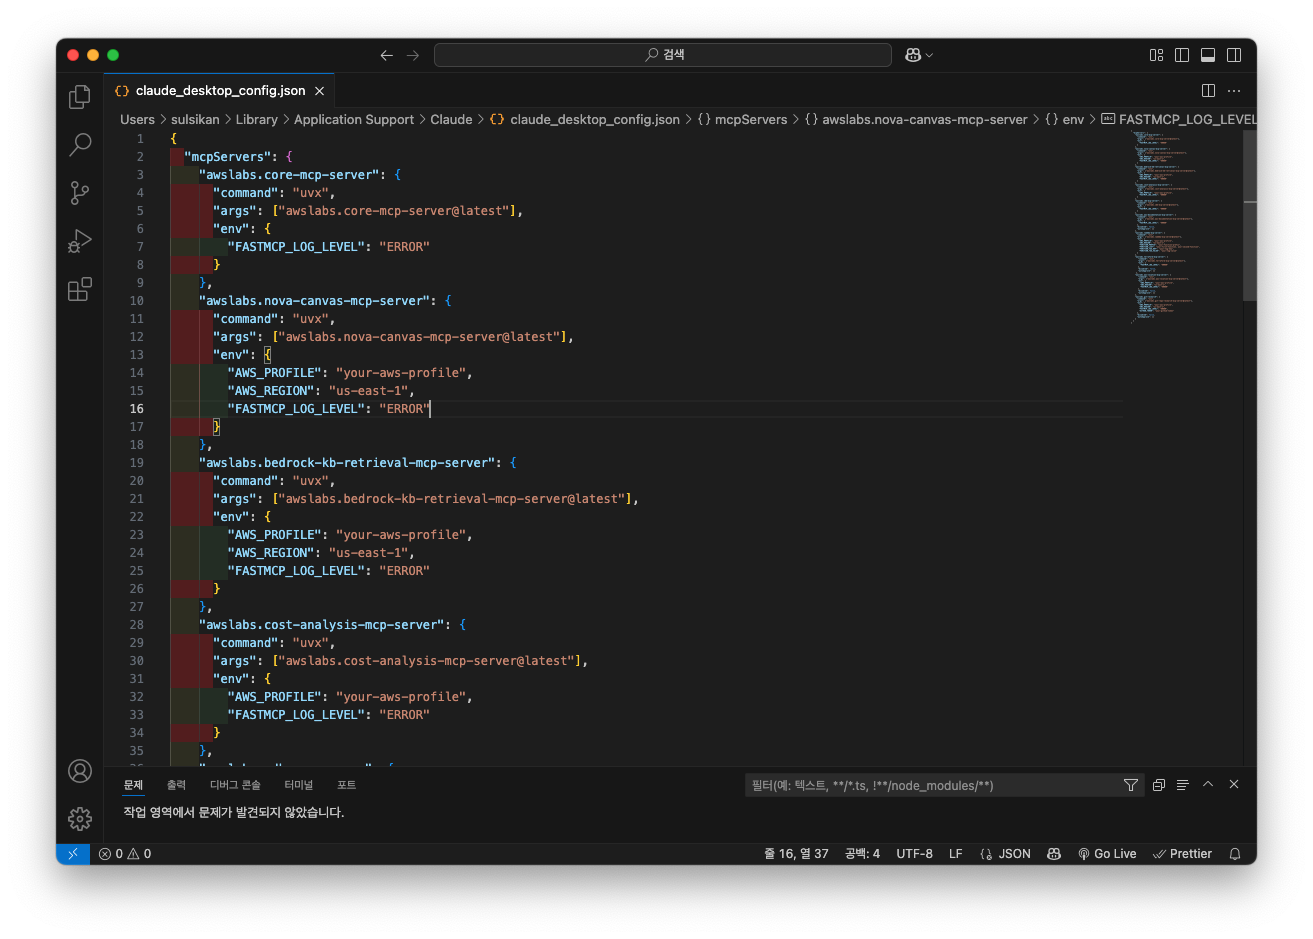Start Go Live server
The image size is (1313, 939).
click(1107, 854)
